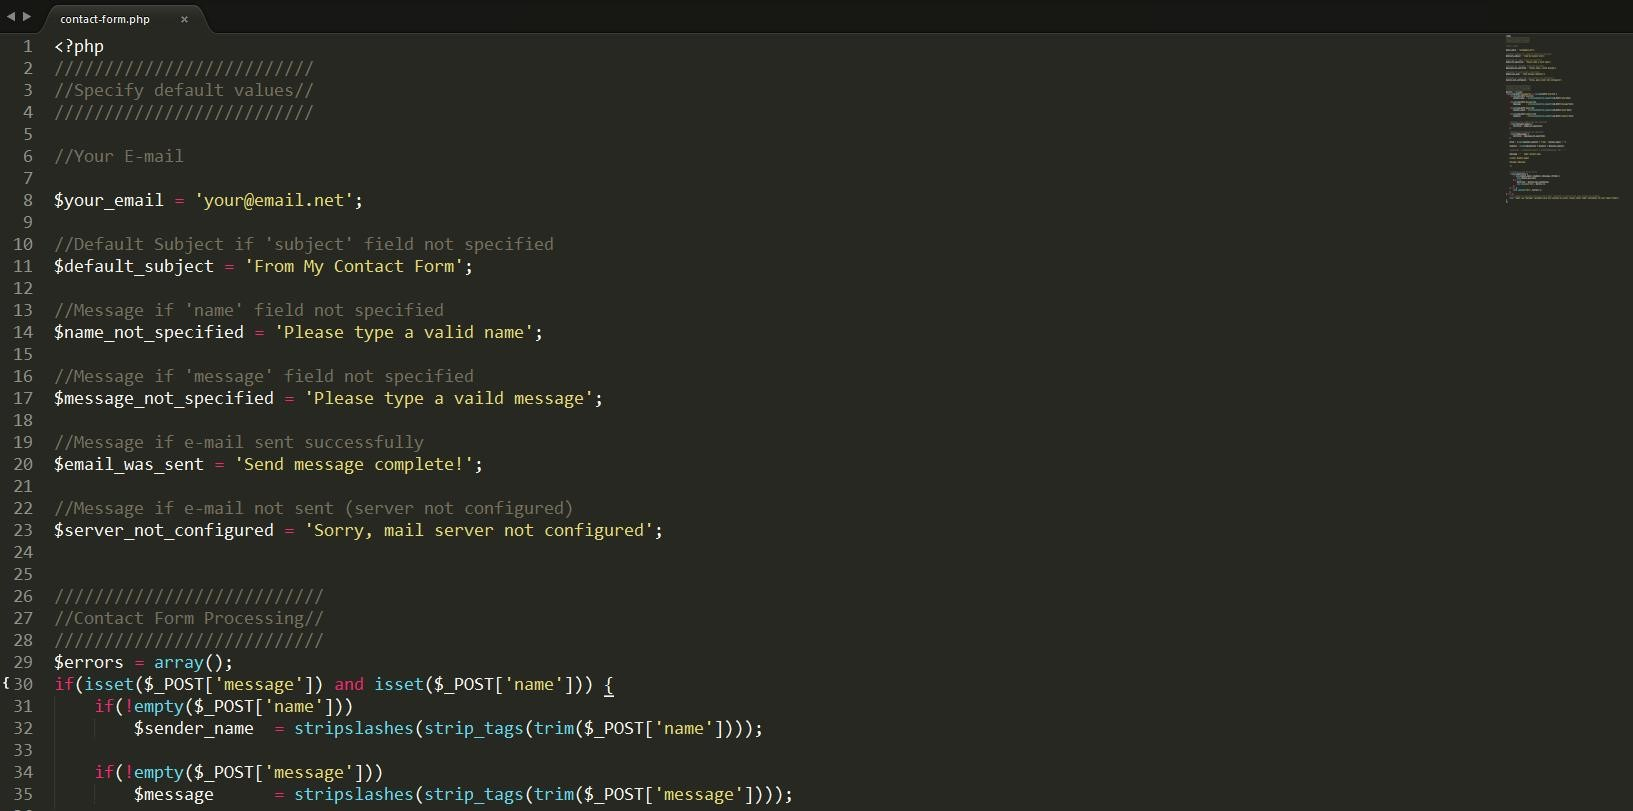Screen dimensions: 1633x811
Task: Close the contact-form.php tab
Action: click(184, 19)
